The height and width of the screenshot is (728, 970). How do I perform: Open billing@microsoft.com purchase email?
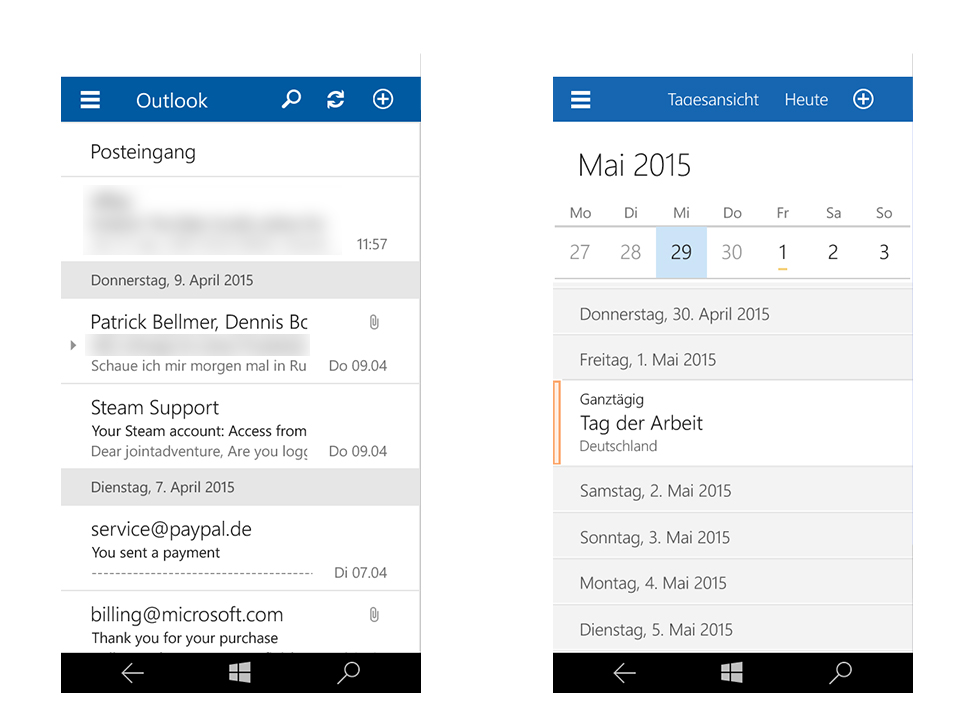point(241,622)
